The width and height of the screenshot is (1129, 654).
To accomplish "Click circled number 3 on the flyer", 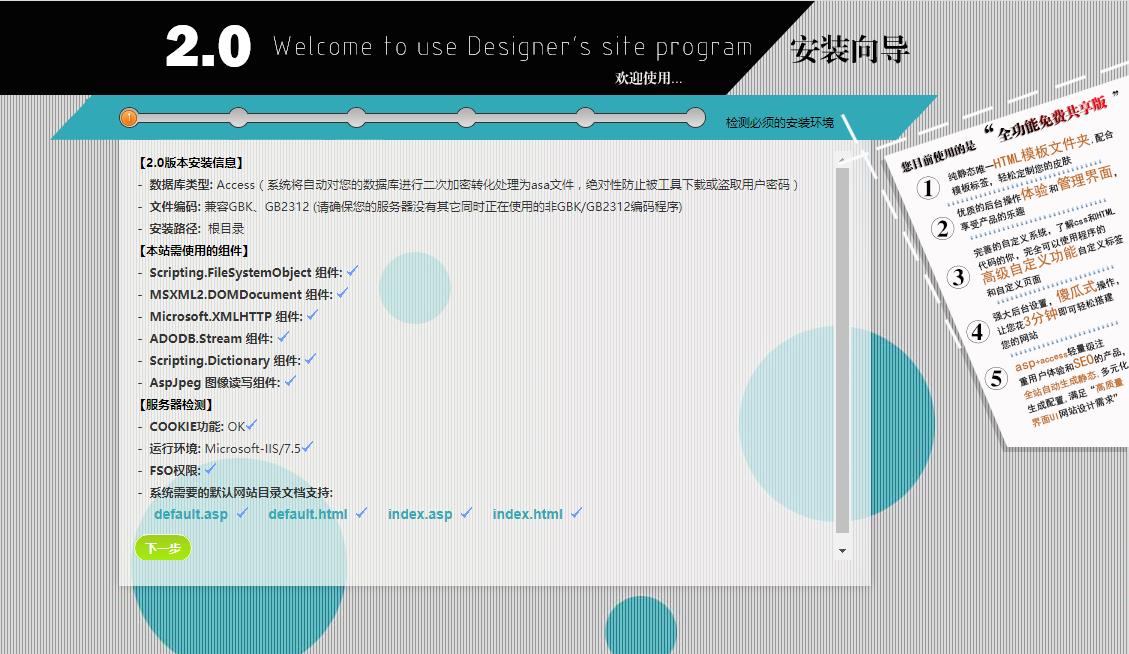I will point(958,277).
